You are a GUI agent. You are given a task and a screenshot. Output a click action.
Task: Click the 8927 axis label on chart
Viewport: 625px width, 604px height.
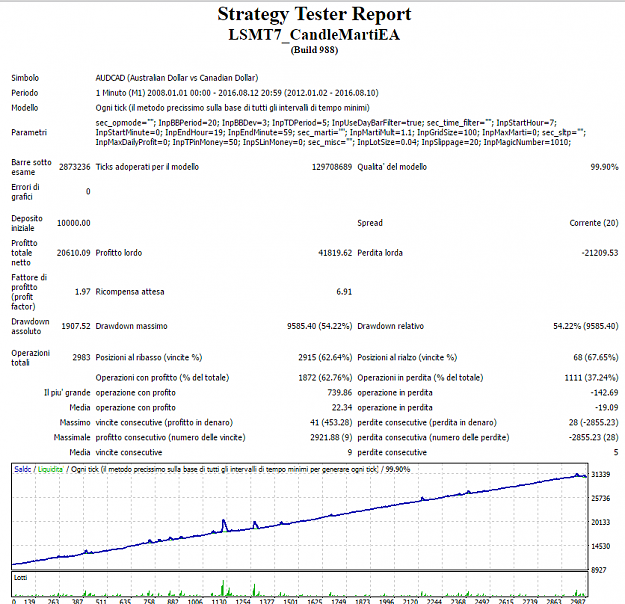pyautogui.click(x=601, y=570)
